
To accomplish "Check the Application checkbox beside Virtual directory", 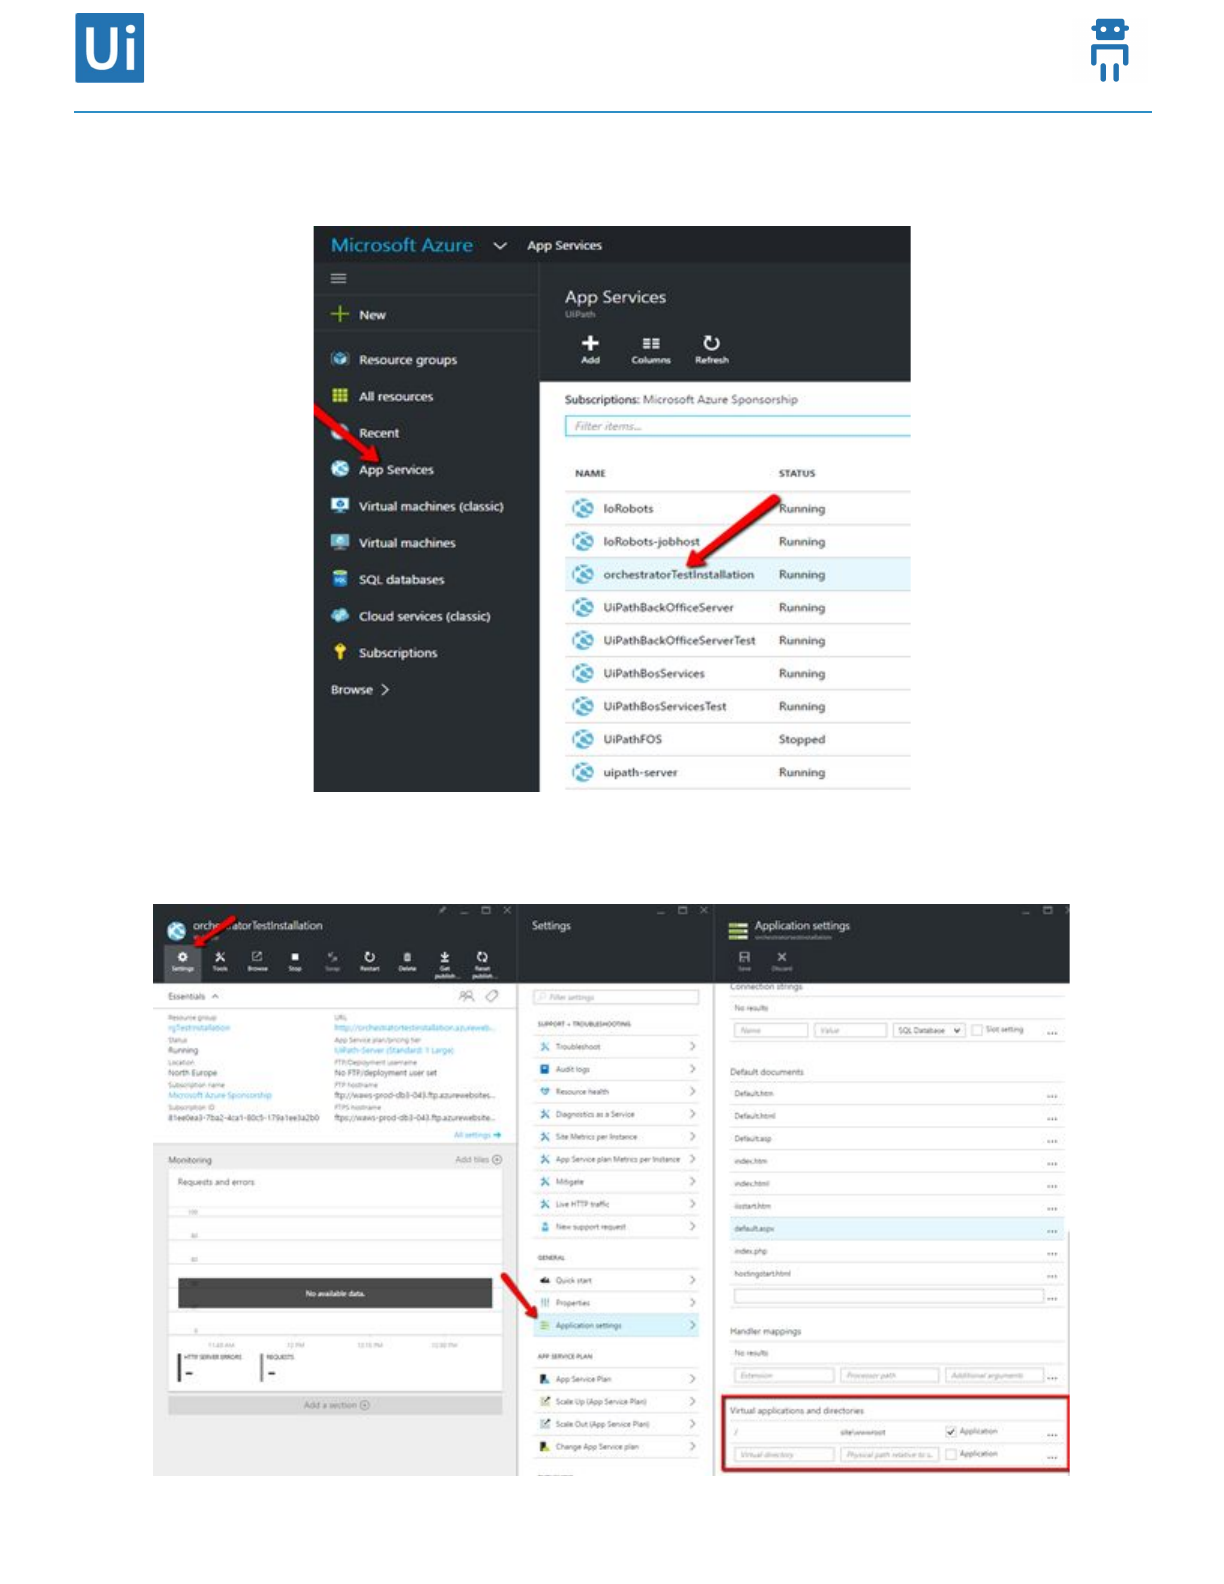I will click(x=951, y=1454).
